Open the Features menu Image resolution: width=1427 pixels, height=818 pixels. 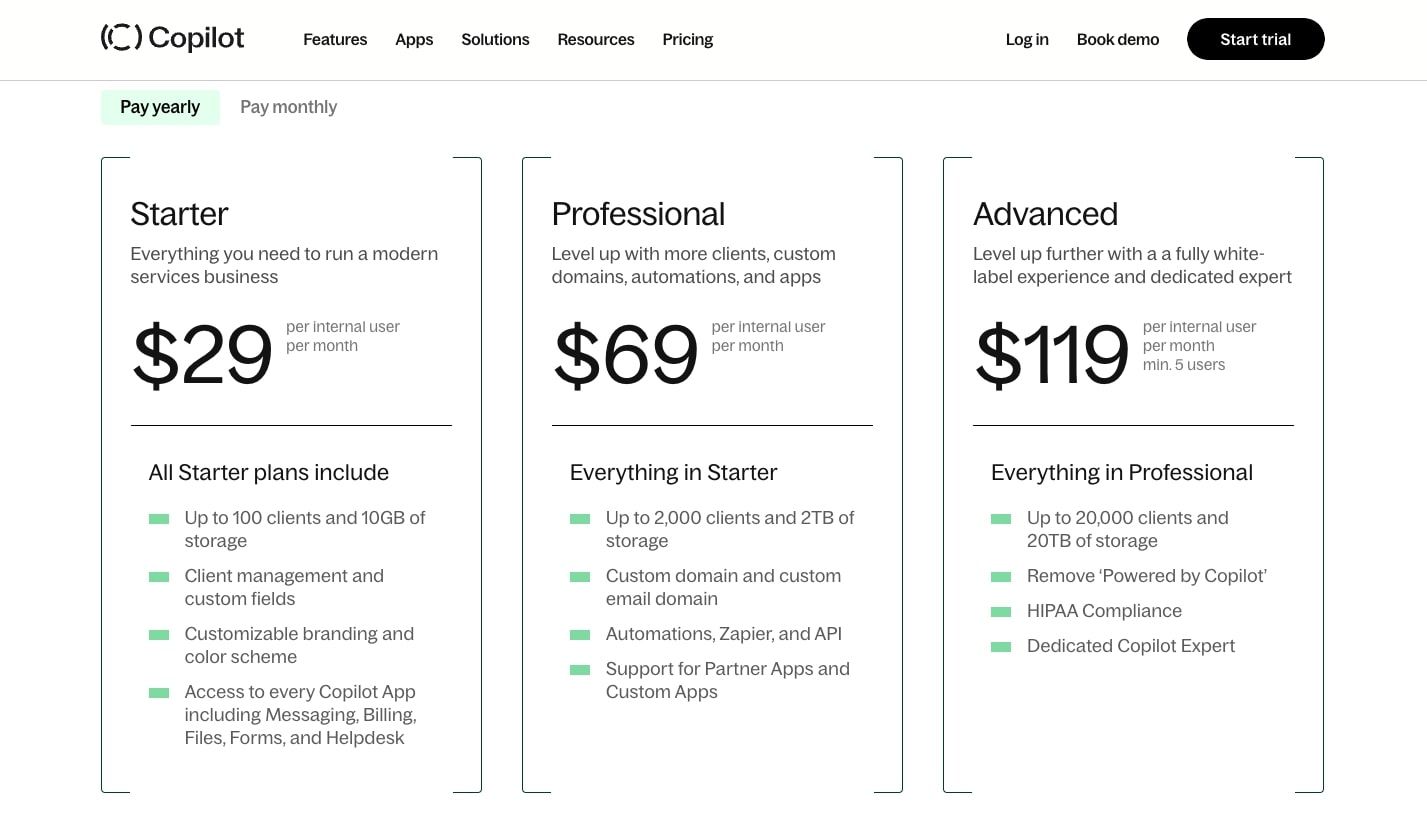(335, 40)
